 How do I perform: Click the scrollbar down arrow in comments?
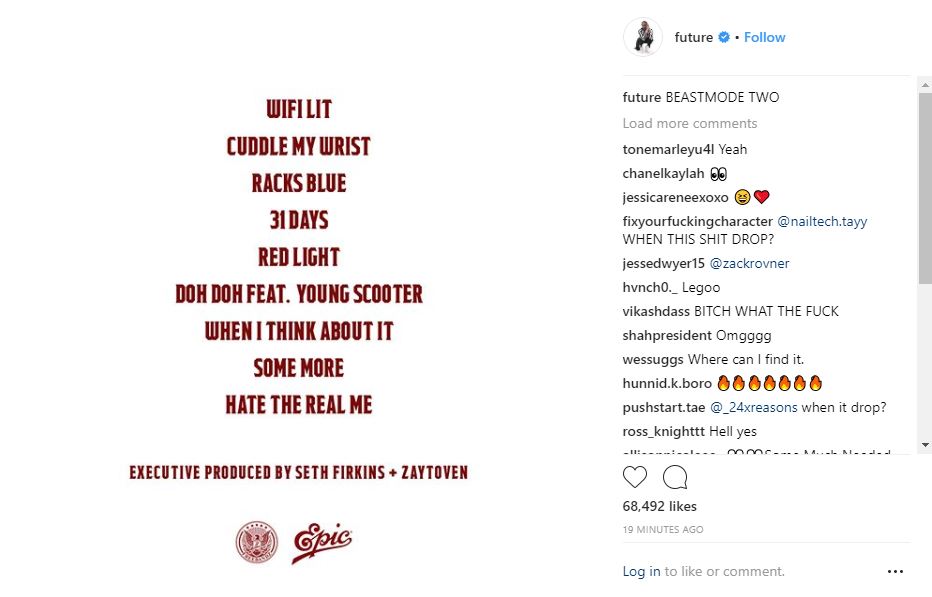click(x=925, y=445)
